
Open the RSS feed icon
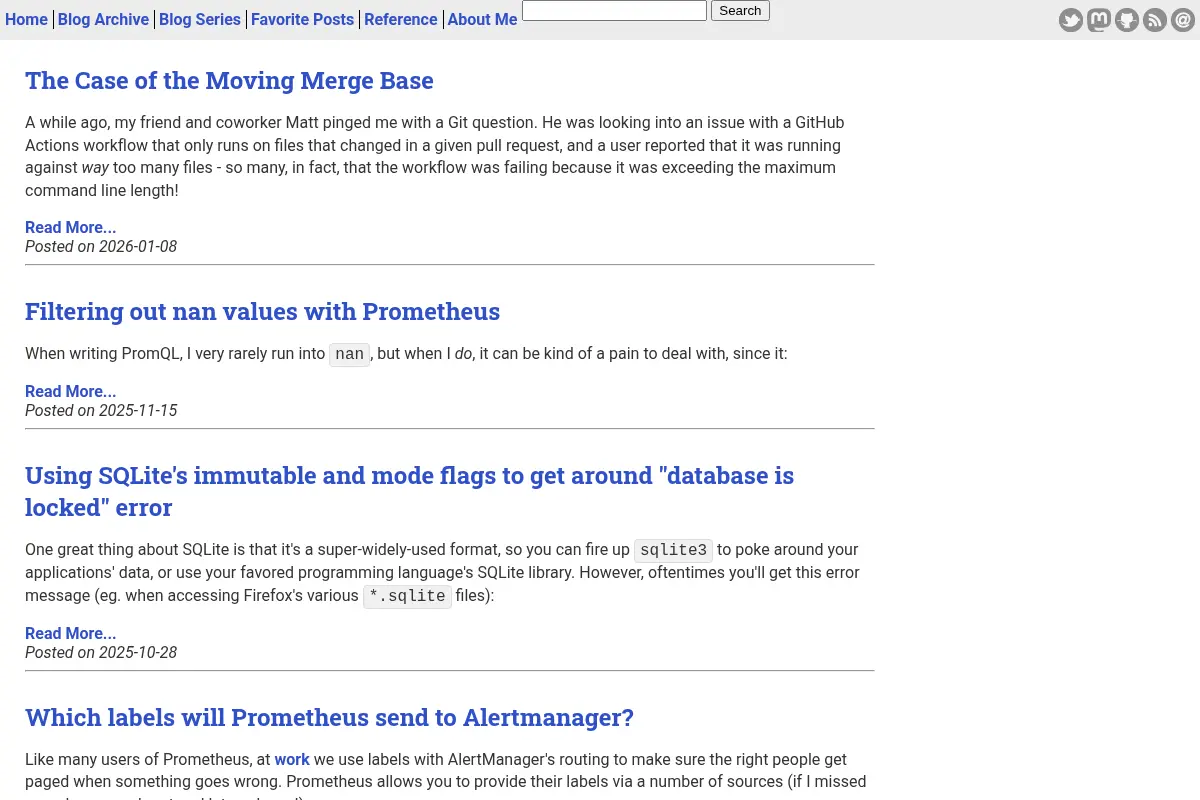(1155, 20)
